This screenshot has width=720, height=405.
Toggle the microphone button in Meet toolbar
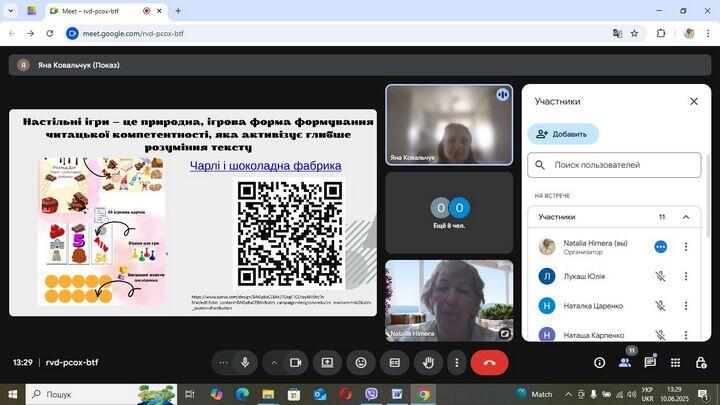[245, 363]
